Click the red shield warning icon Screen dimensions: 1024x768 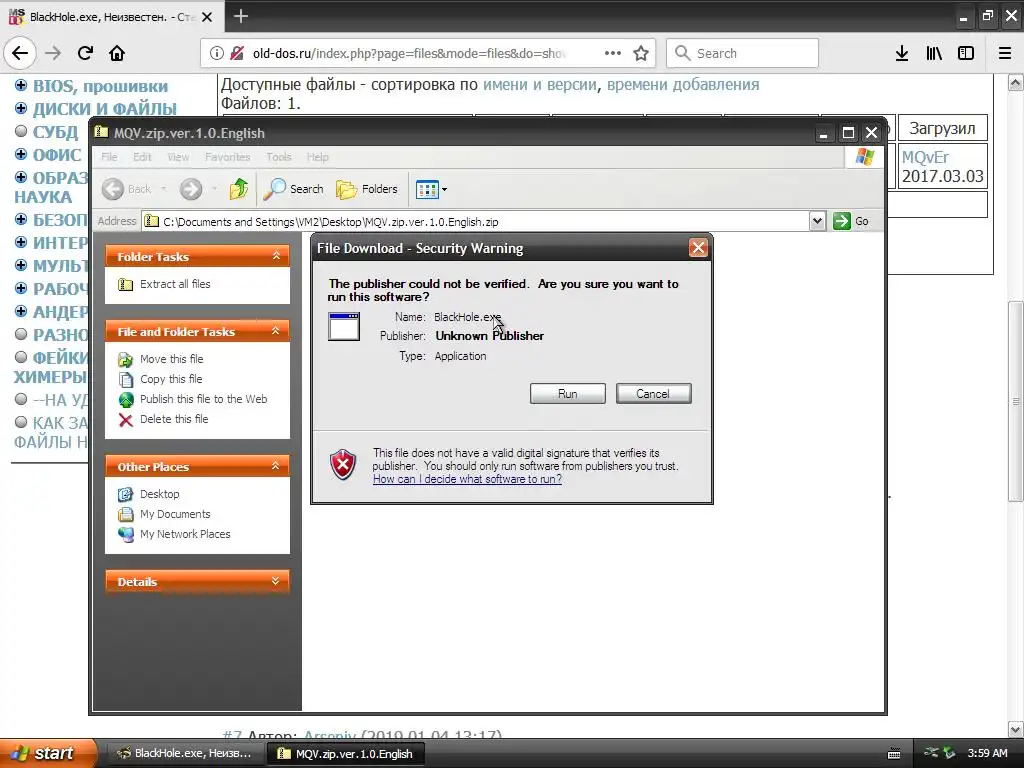coord(343,465)
